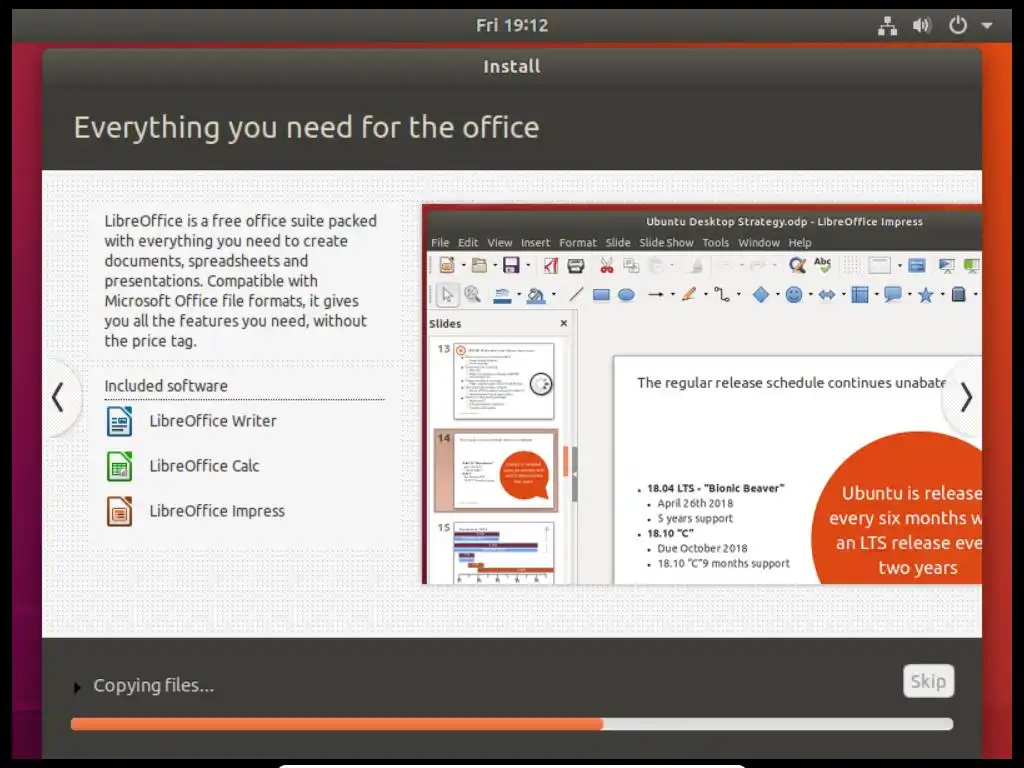Expand the Copying files details triangle
1024x768 pixels.
pos(77,687)
